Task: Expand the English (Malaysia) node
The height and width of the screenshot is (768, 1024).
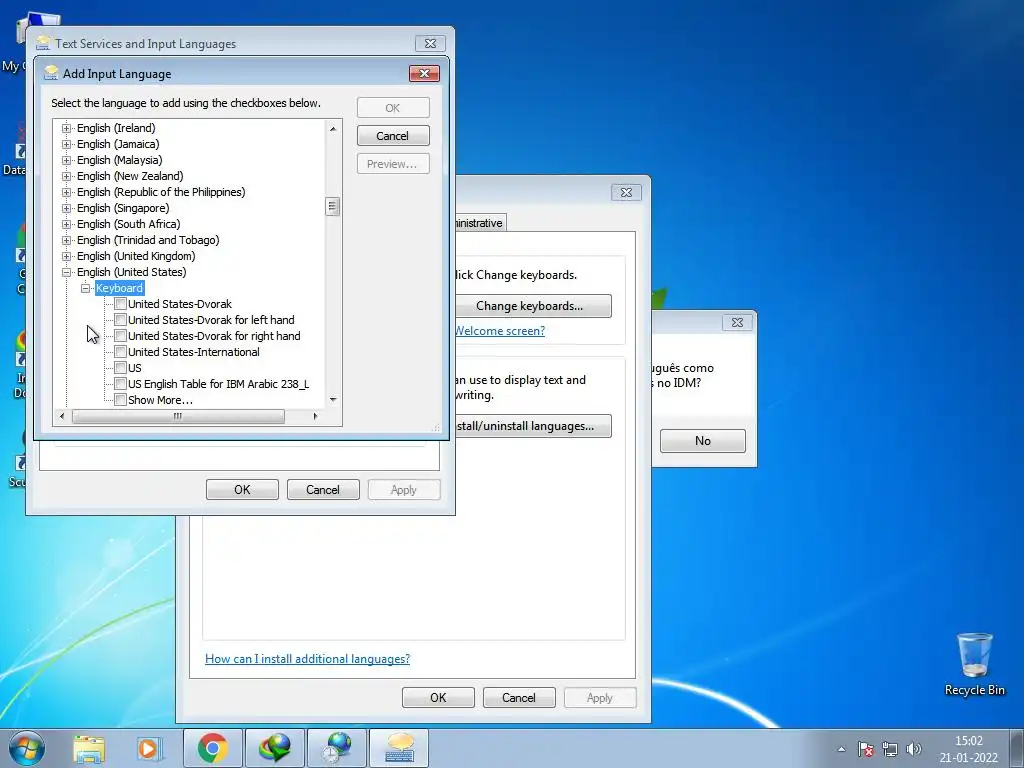Action: [x=67, y=160]
